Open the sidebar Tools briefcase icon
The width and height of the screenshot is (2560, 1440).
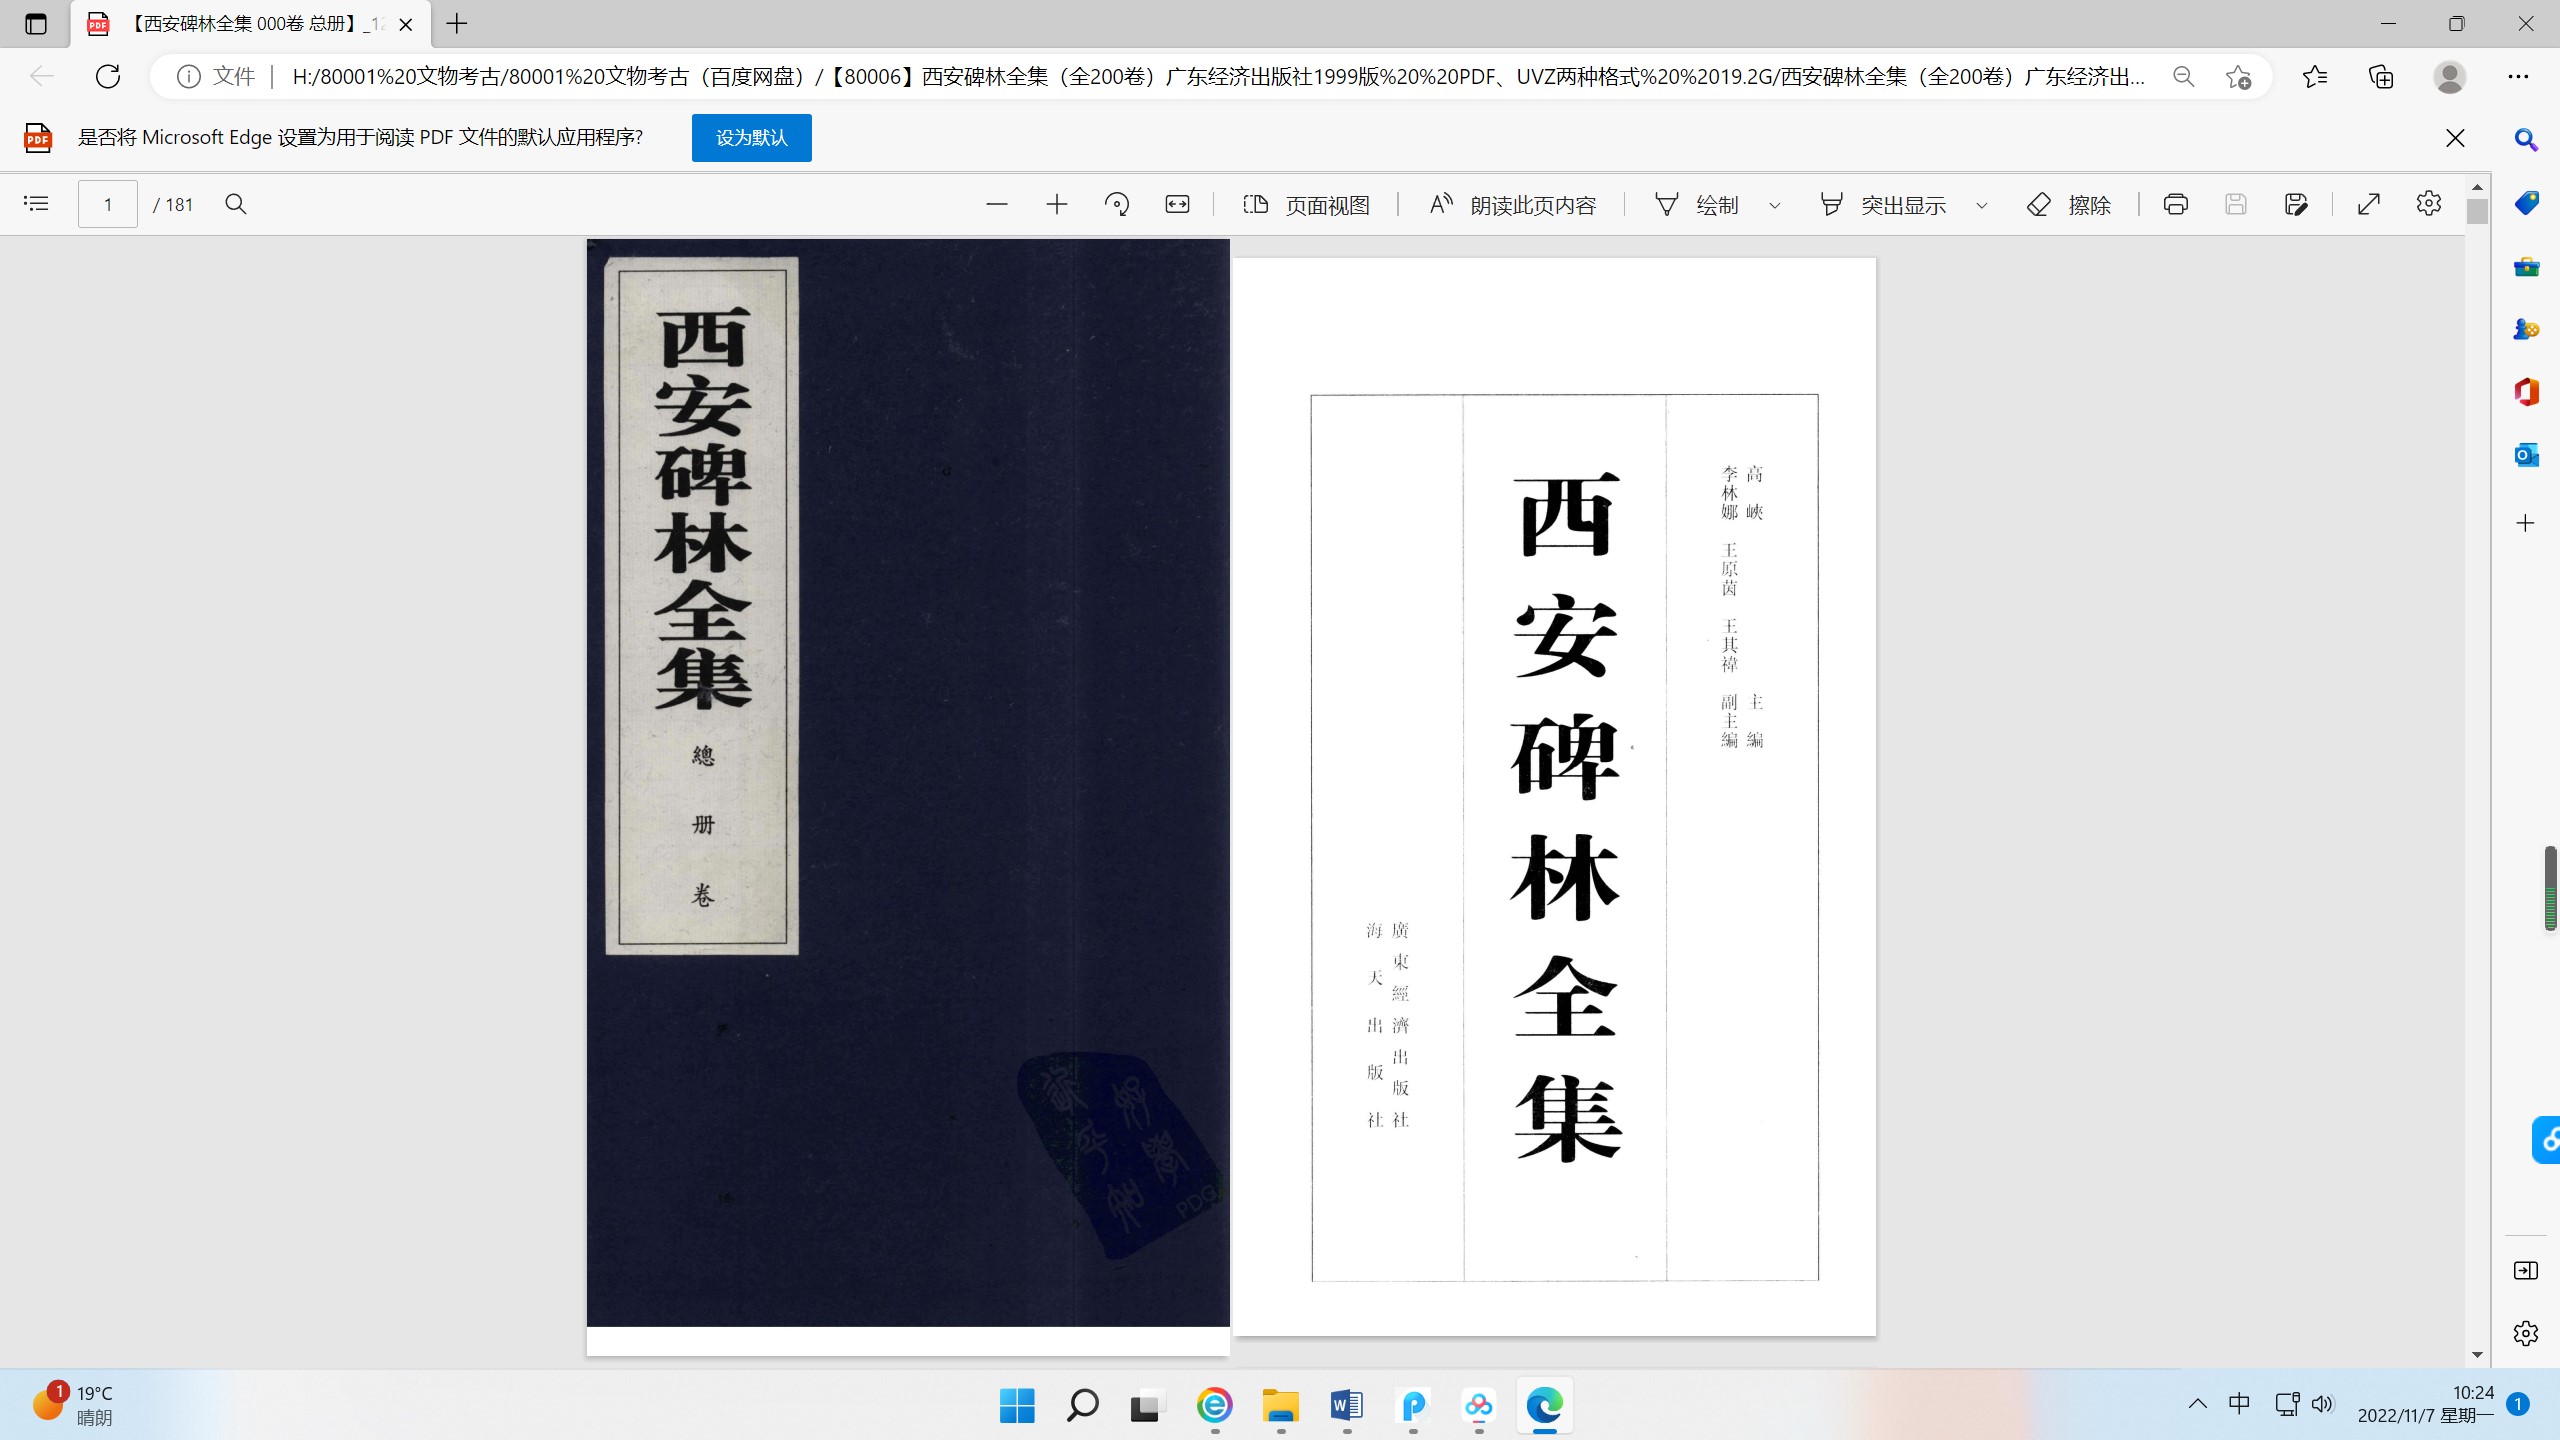tap(2526, 266)
